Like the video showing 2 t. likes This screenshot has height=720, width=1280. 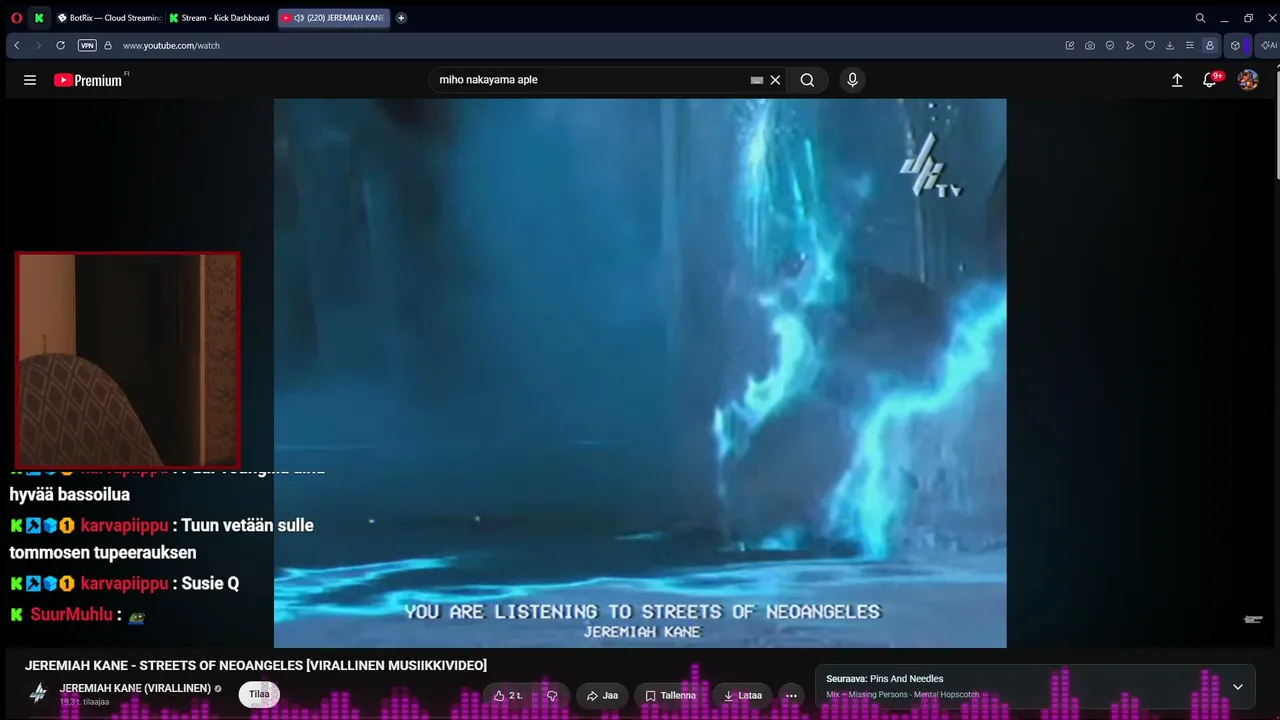(x=508, y=696)
